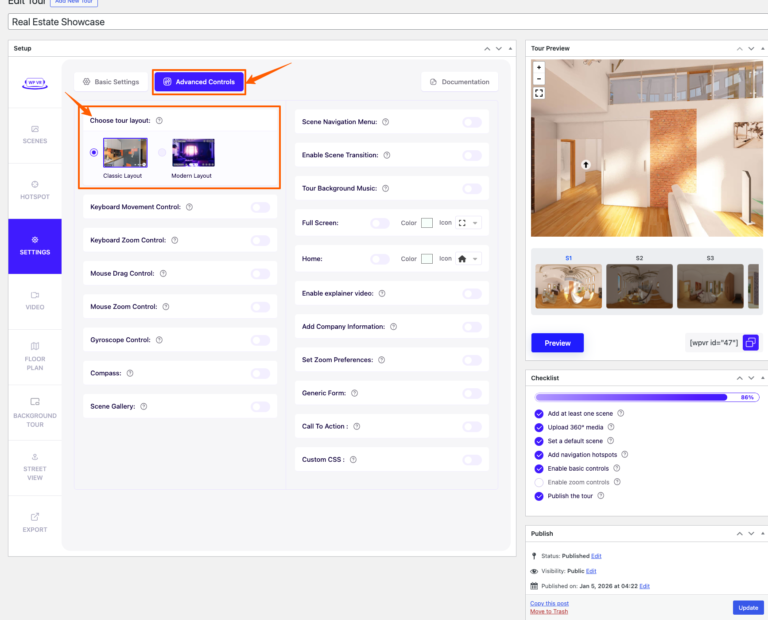
Task: Open fullscreen in the tour preview
Action: tap(539, 93)
